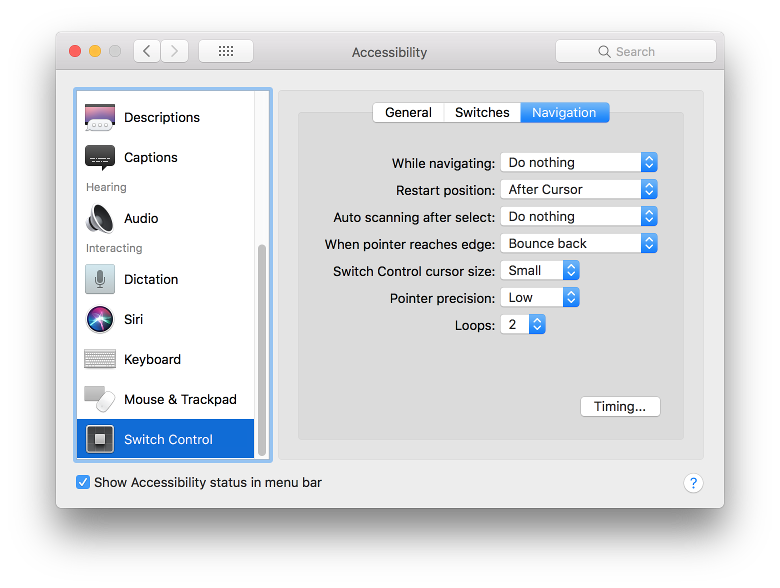
Task: Show all preferences grid button
Action: pos(225,51)
